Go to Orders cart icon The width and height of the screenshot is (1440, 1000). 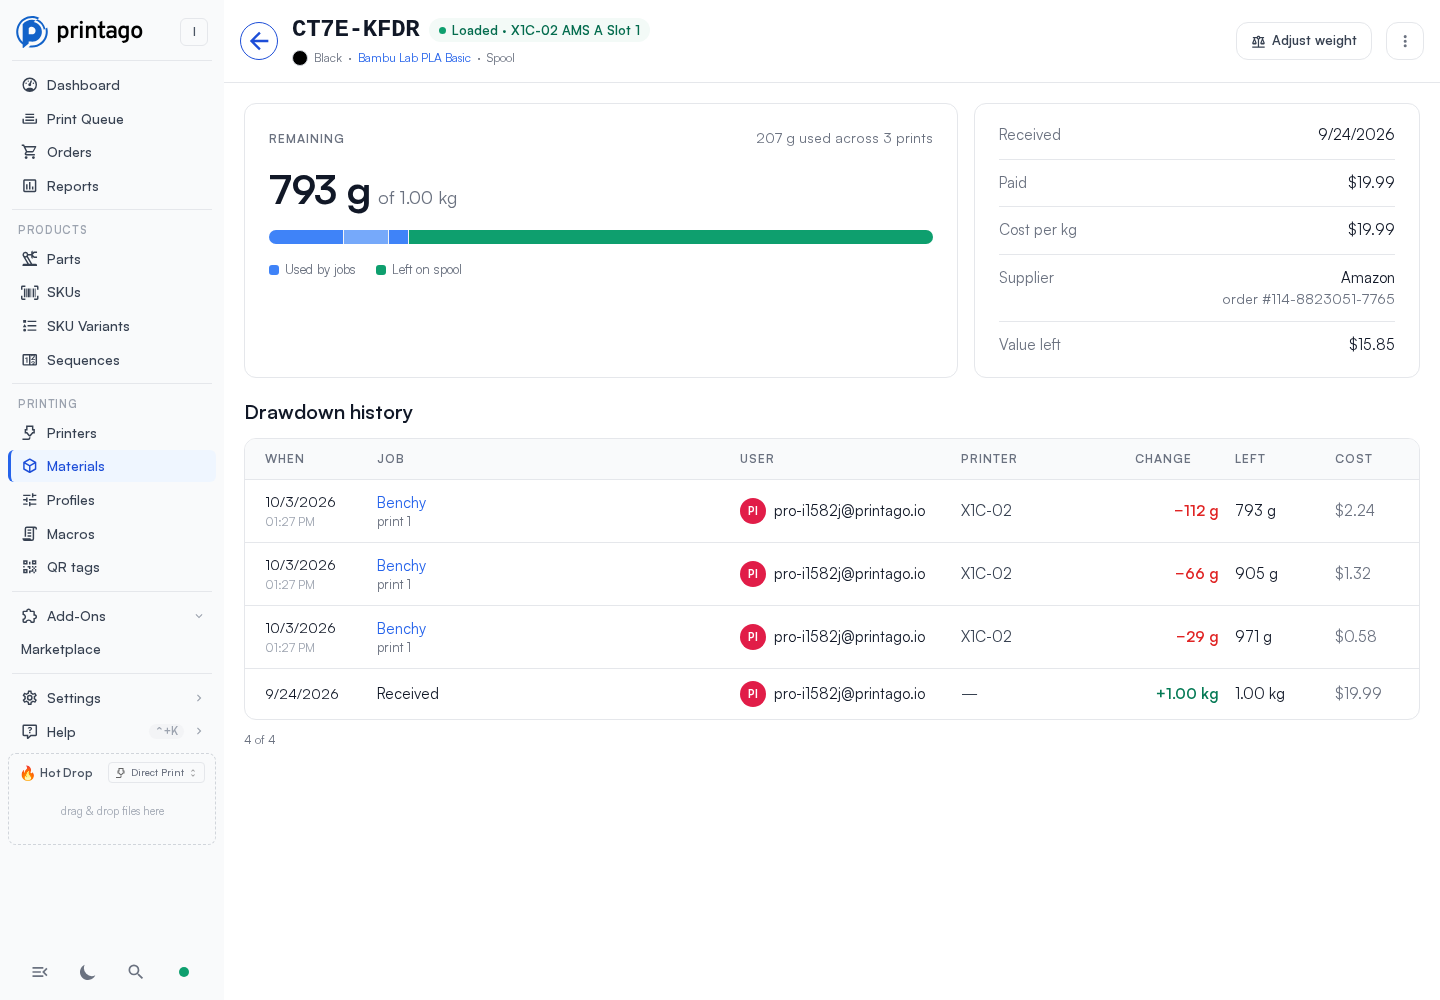coord(30,152)
